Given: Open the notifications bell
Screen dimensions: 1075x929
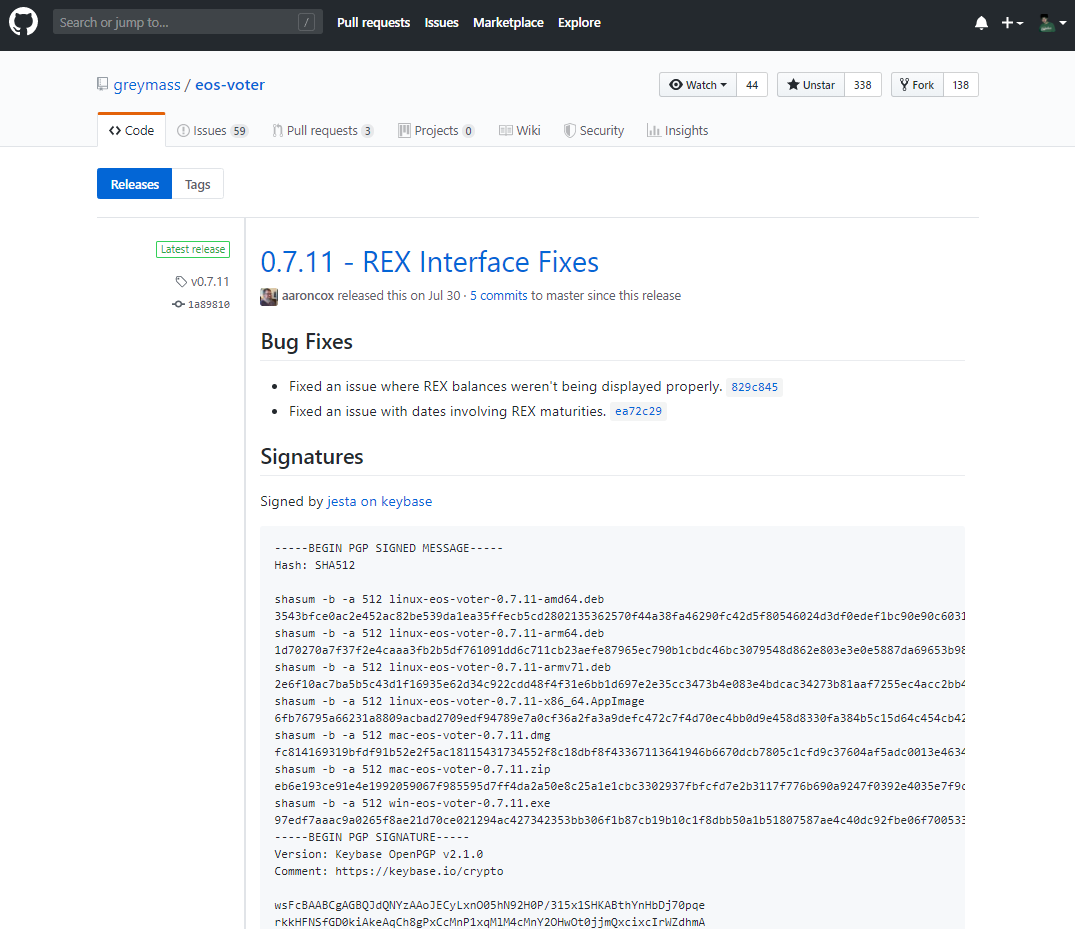Looking at the screenshot, I should click(981, 23).
